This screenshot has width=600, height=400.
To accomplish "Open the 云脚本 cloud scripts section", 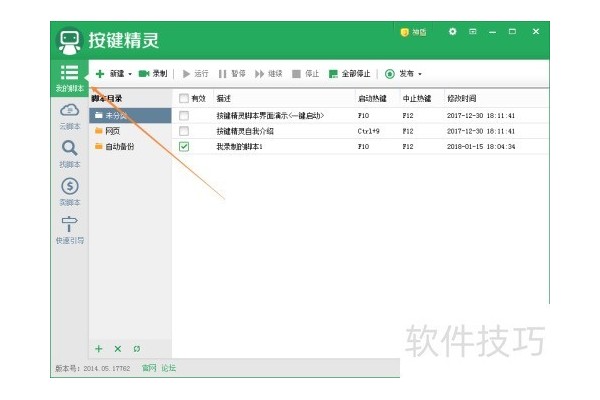I will 69,116.
